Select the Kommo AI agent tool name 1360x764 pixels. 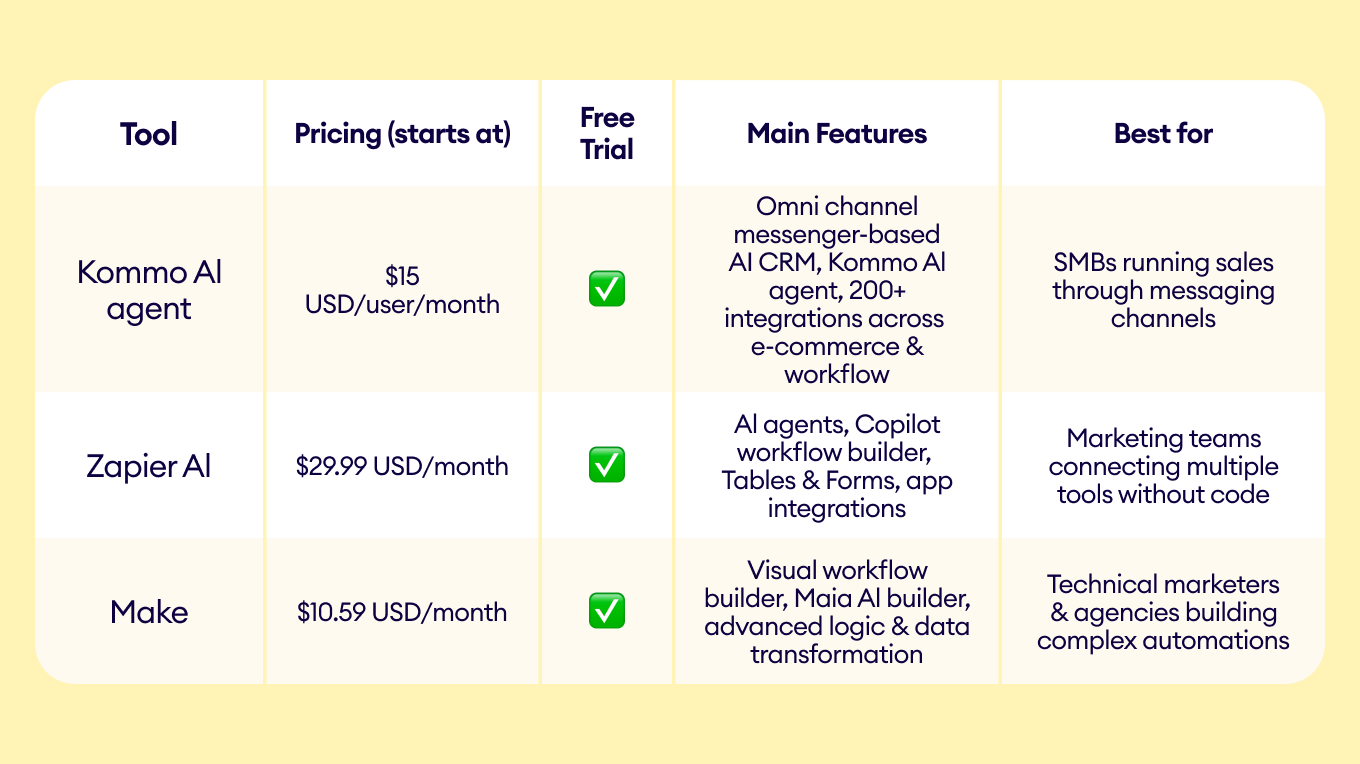tap(149, 290)
